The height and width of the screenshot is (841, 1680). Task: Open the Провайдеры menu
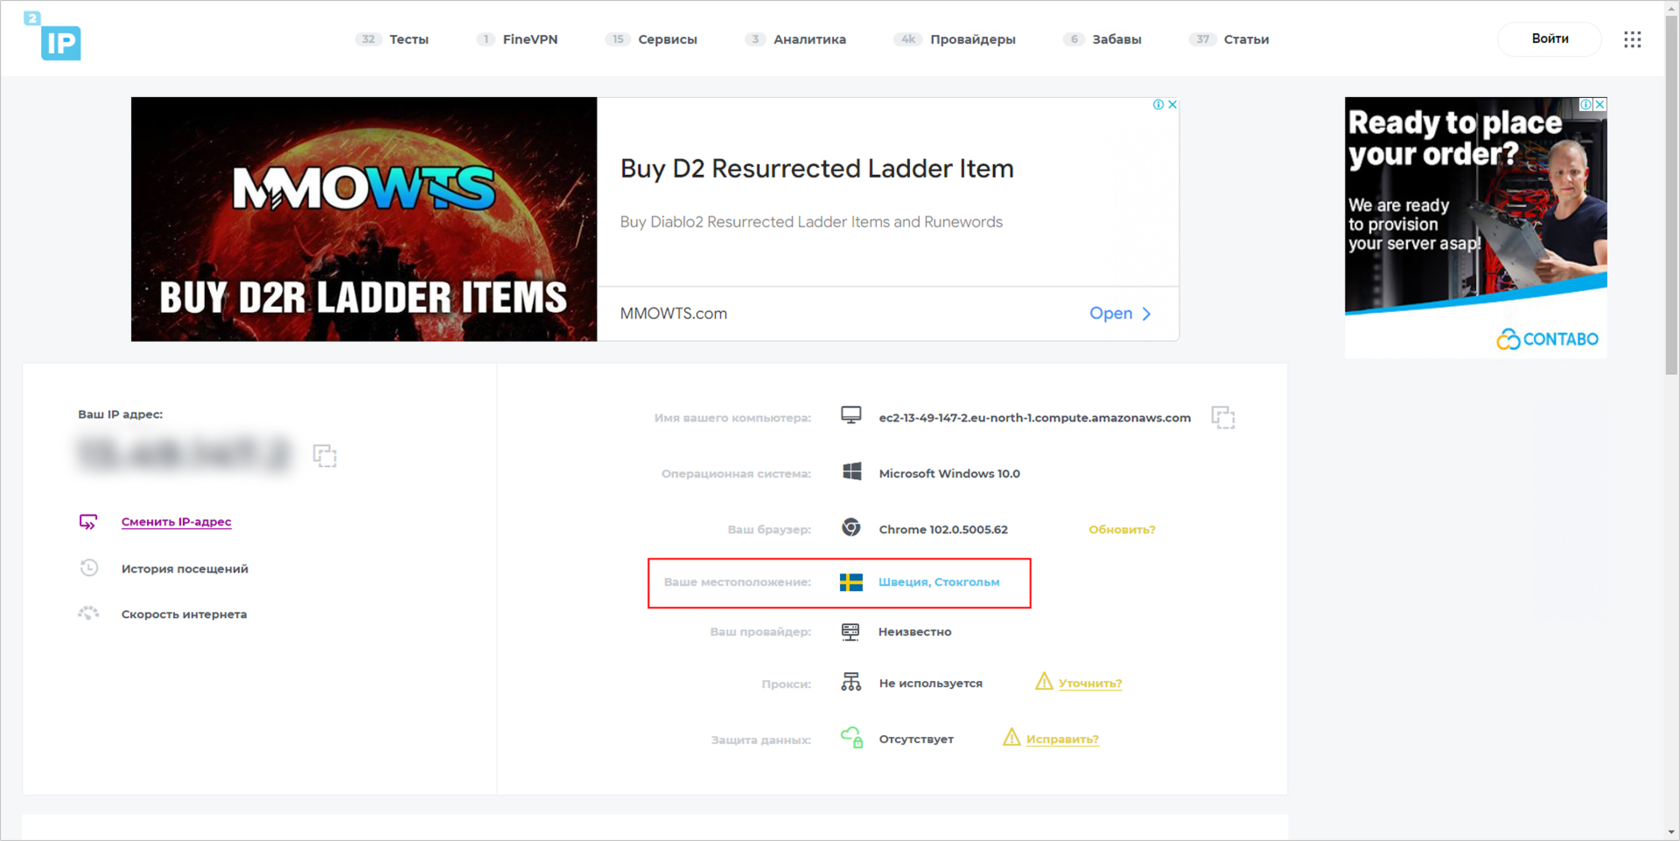click(x=955, y=39)
